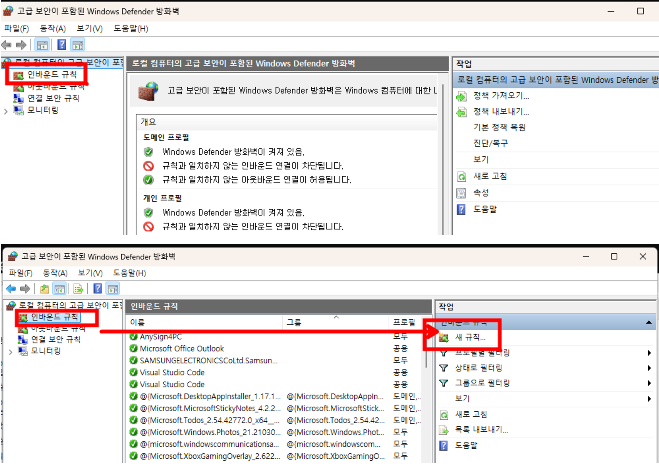The width and height of the screenshot is (659, 467).
Task: Select 연결 보안 규칙 in overview window tree
Action: pos(53,98)
